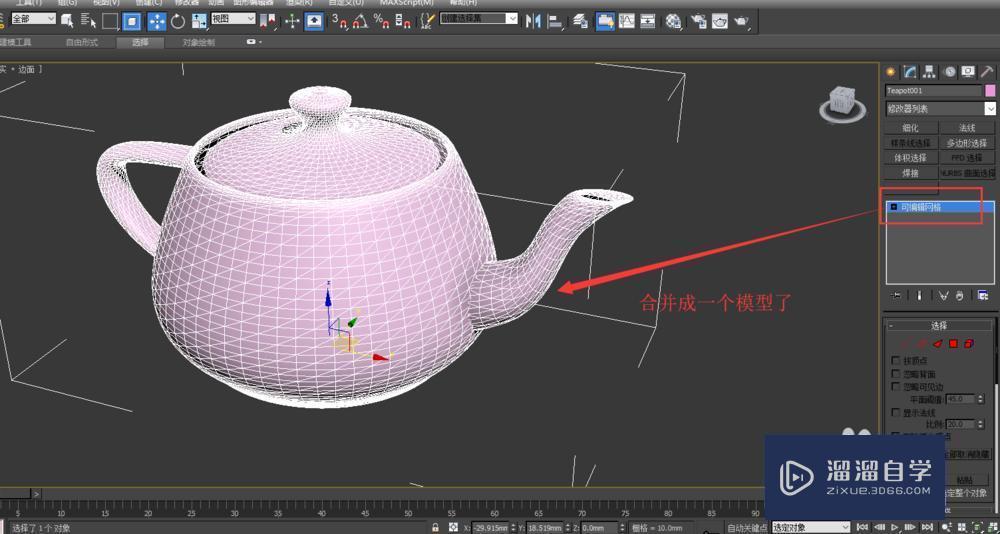Click the 体积选择 modifier button
1000x534 pixels.
[911, 158]
